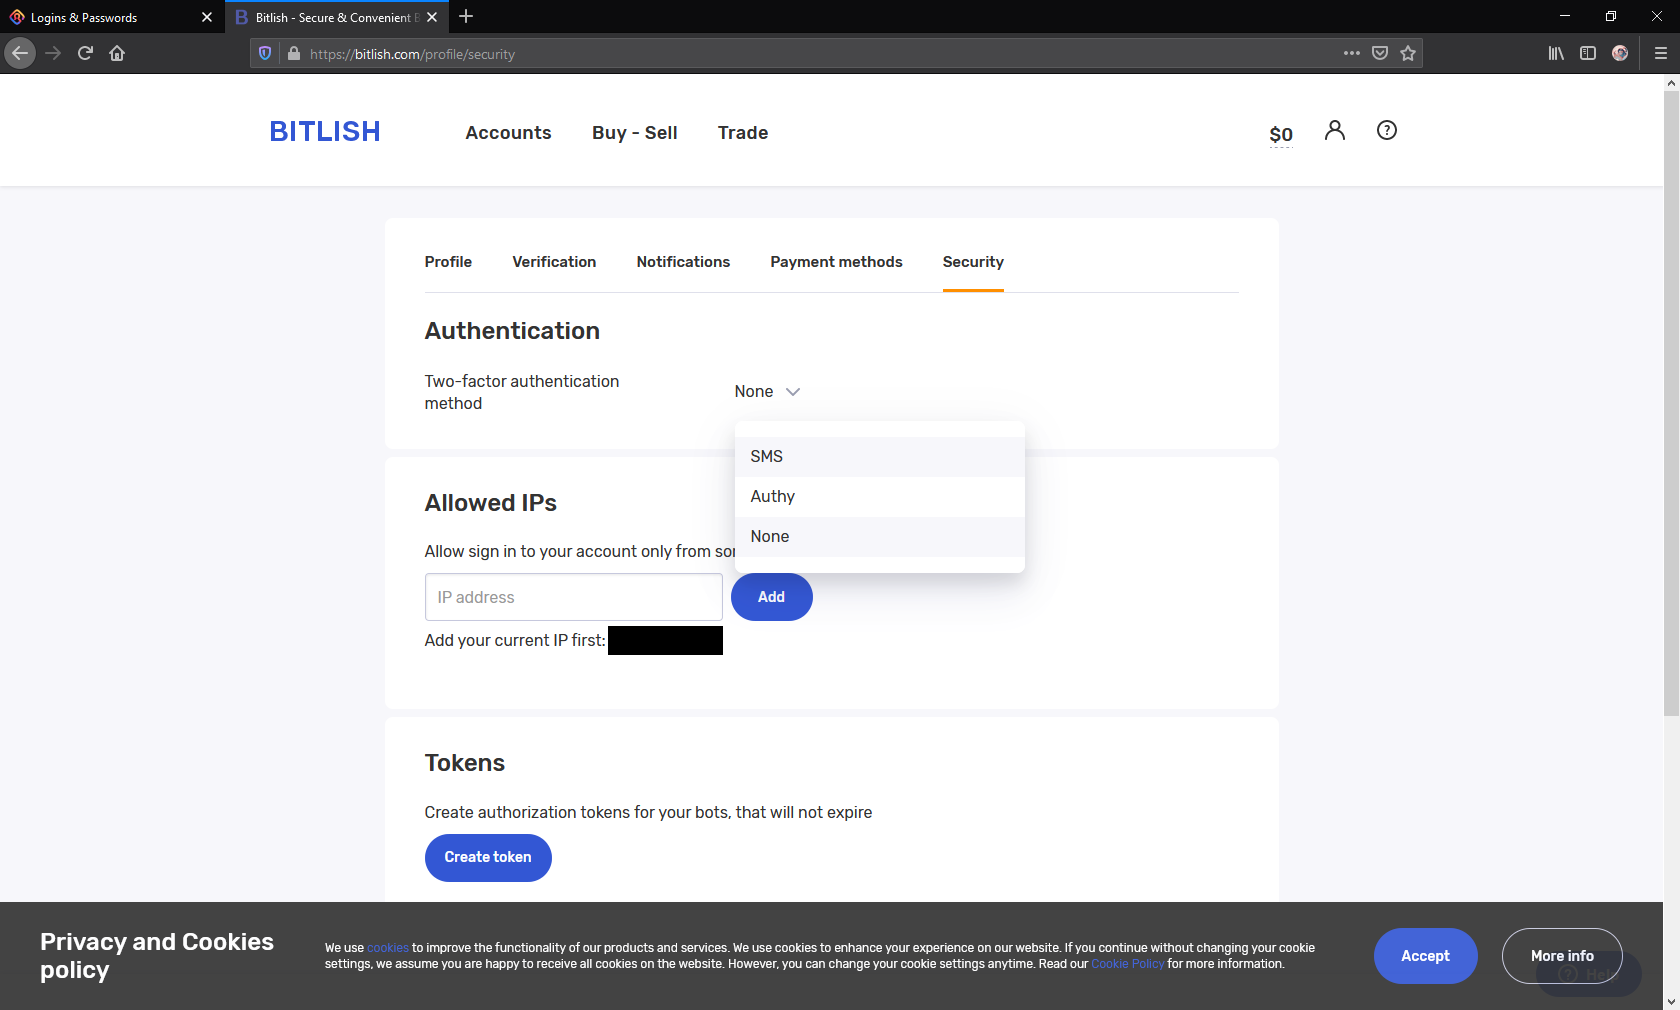Switch to the Profile tab
This screenshot has height=1010, width=1680.
coord(448,262)
